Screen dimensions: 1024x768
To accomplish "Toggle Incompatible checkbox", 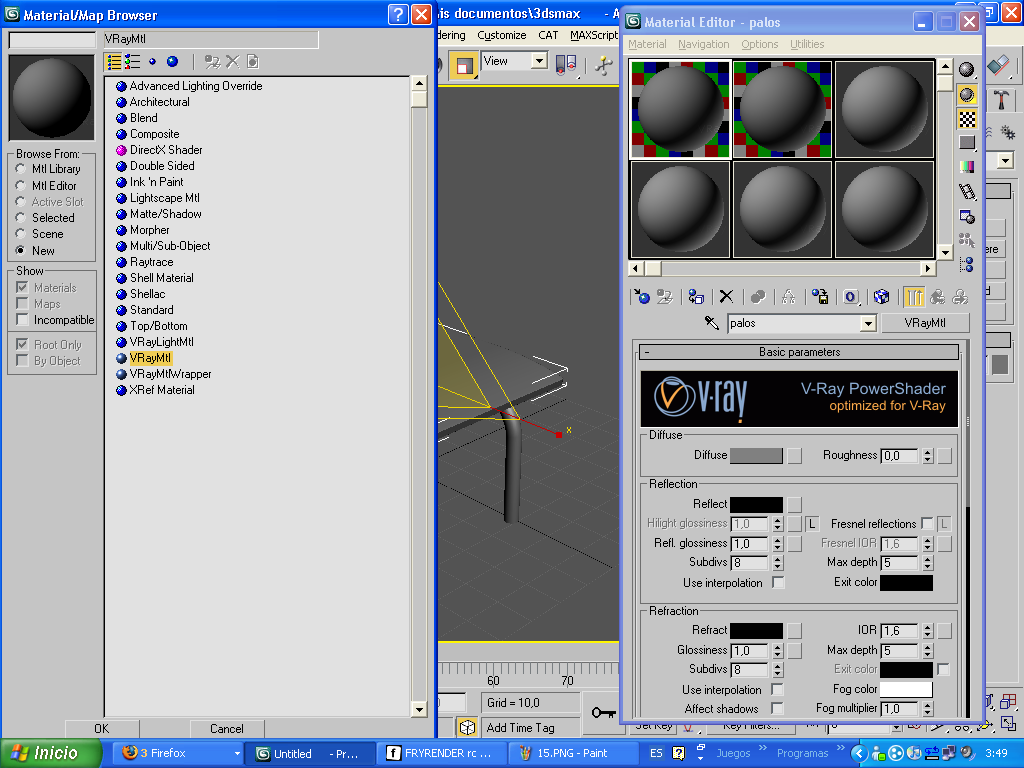I will point(22,319).
